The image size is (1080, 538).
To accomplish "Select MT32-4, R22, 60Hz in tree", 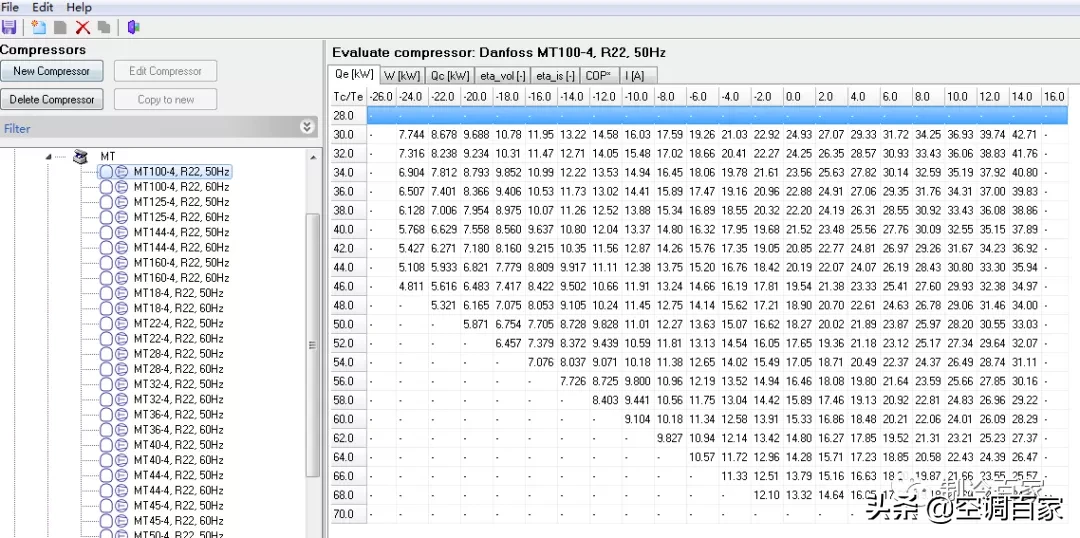I will pos(178,399).
